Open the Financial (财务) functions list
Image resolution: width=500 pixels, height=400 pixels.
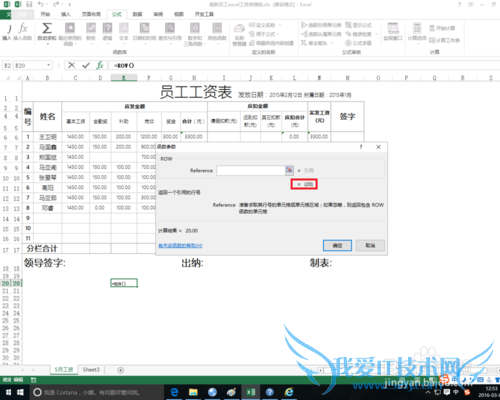91,32
